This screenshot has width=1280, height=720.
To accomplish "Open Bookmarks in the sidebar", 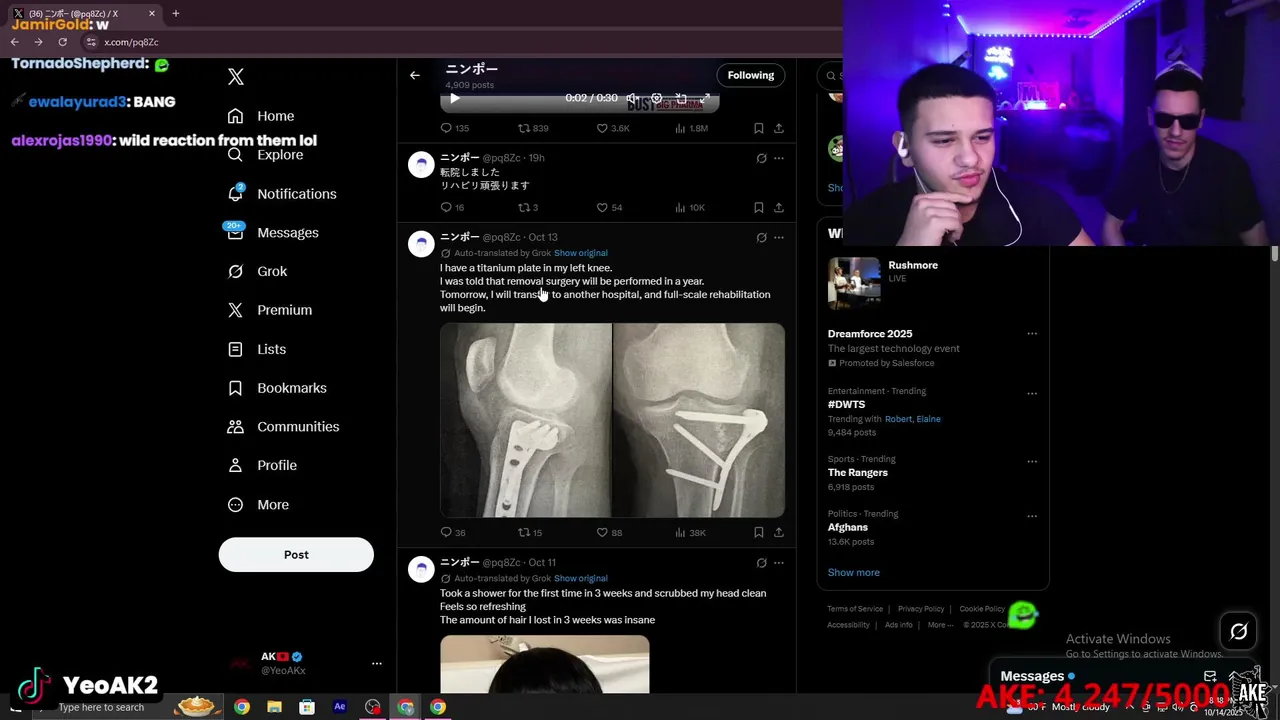I will click(277, 388).
